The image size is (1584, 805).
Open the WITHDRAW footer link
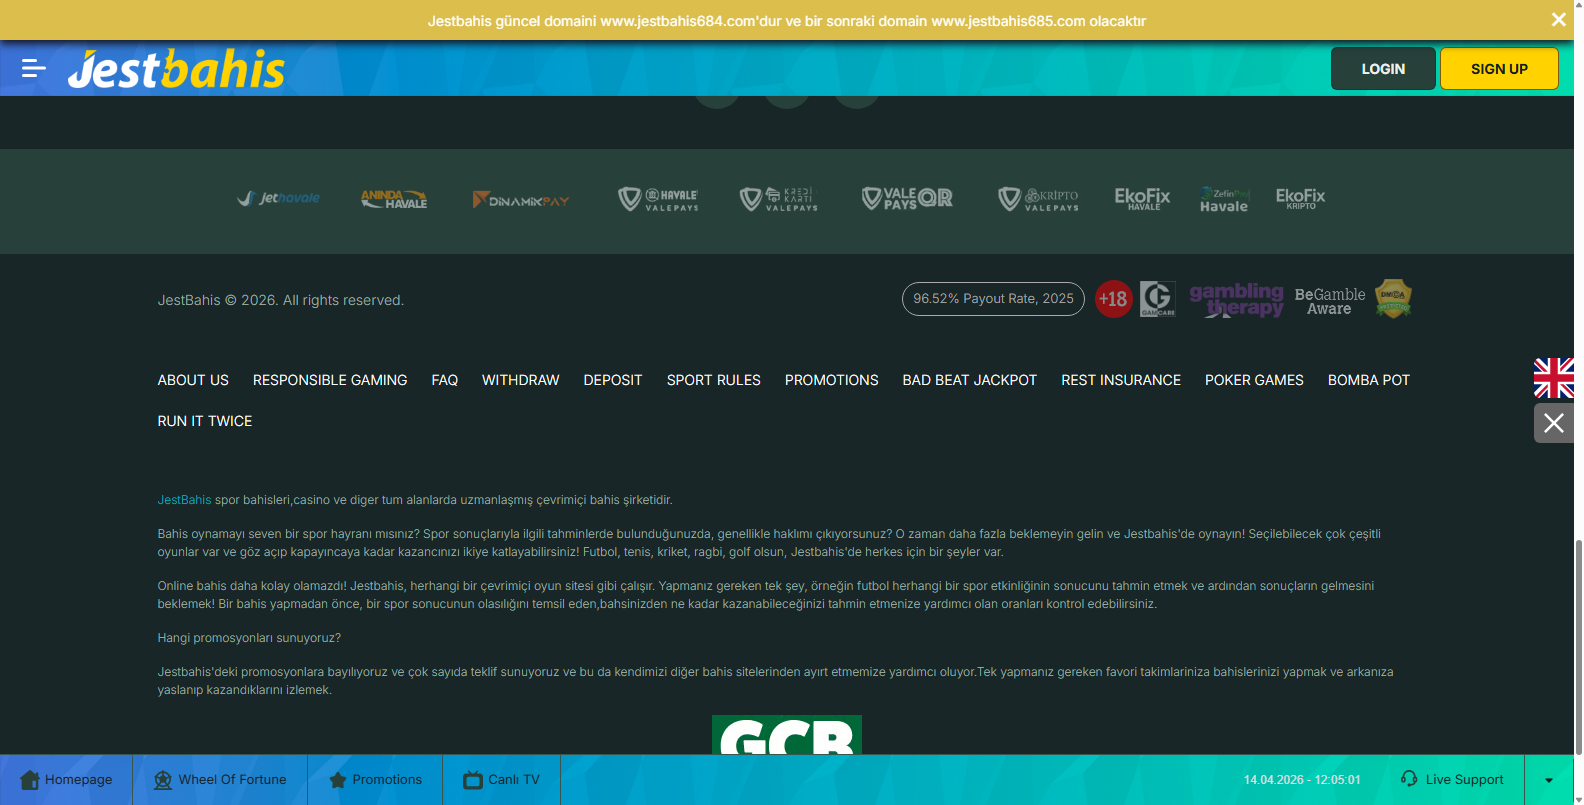(x=521, y=380)
